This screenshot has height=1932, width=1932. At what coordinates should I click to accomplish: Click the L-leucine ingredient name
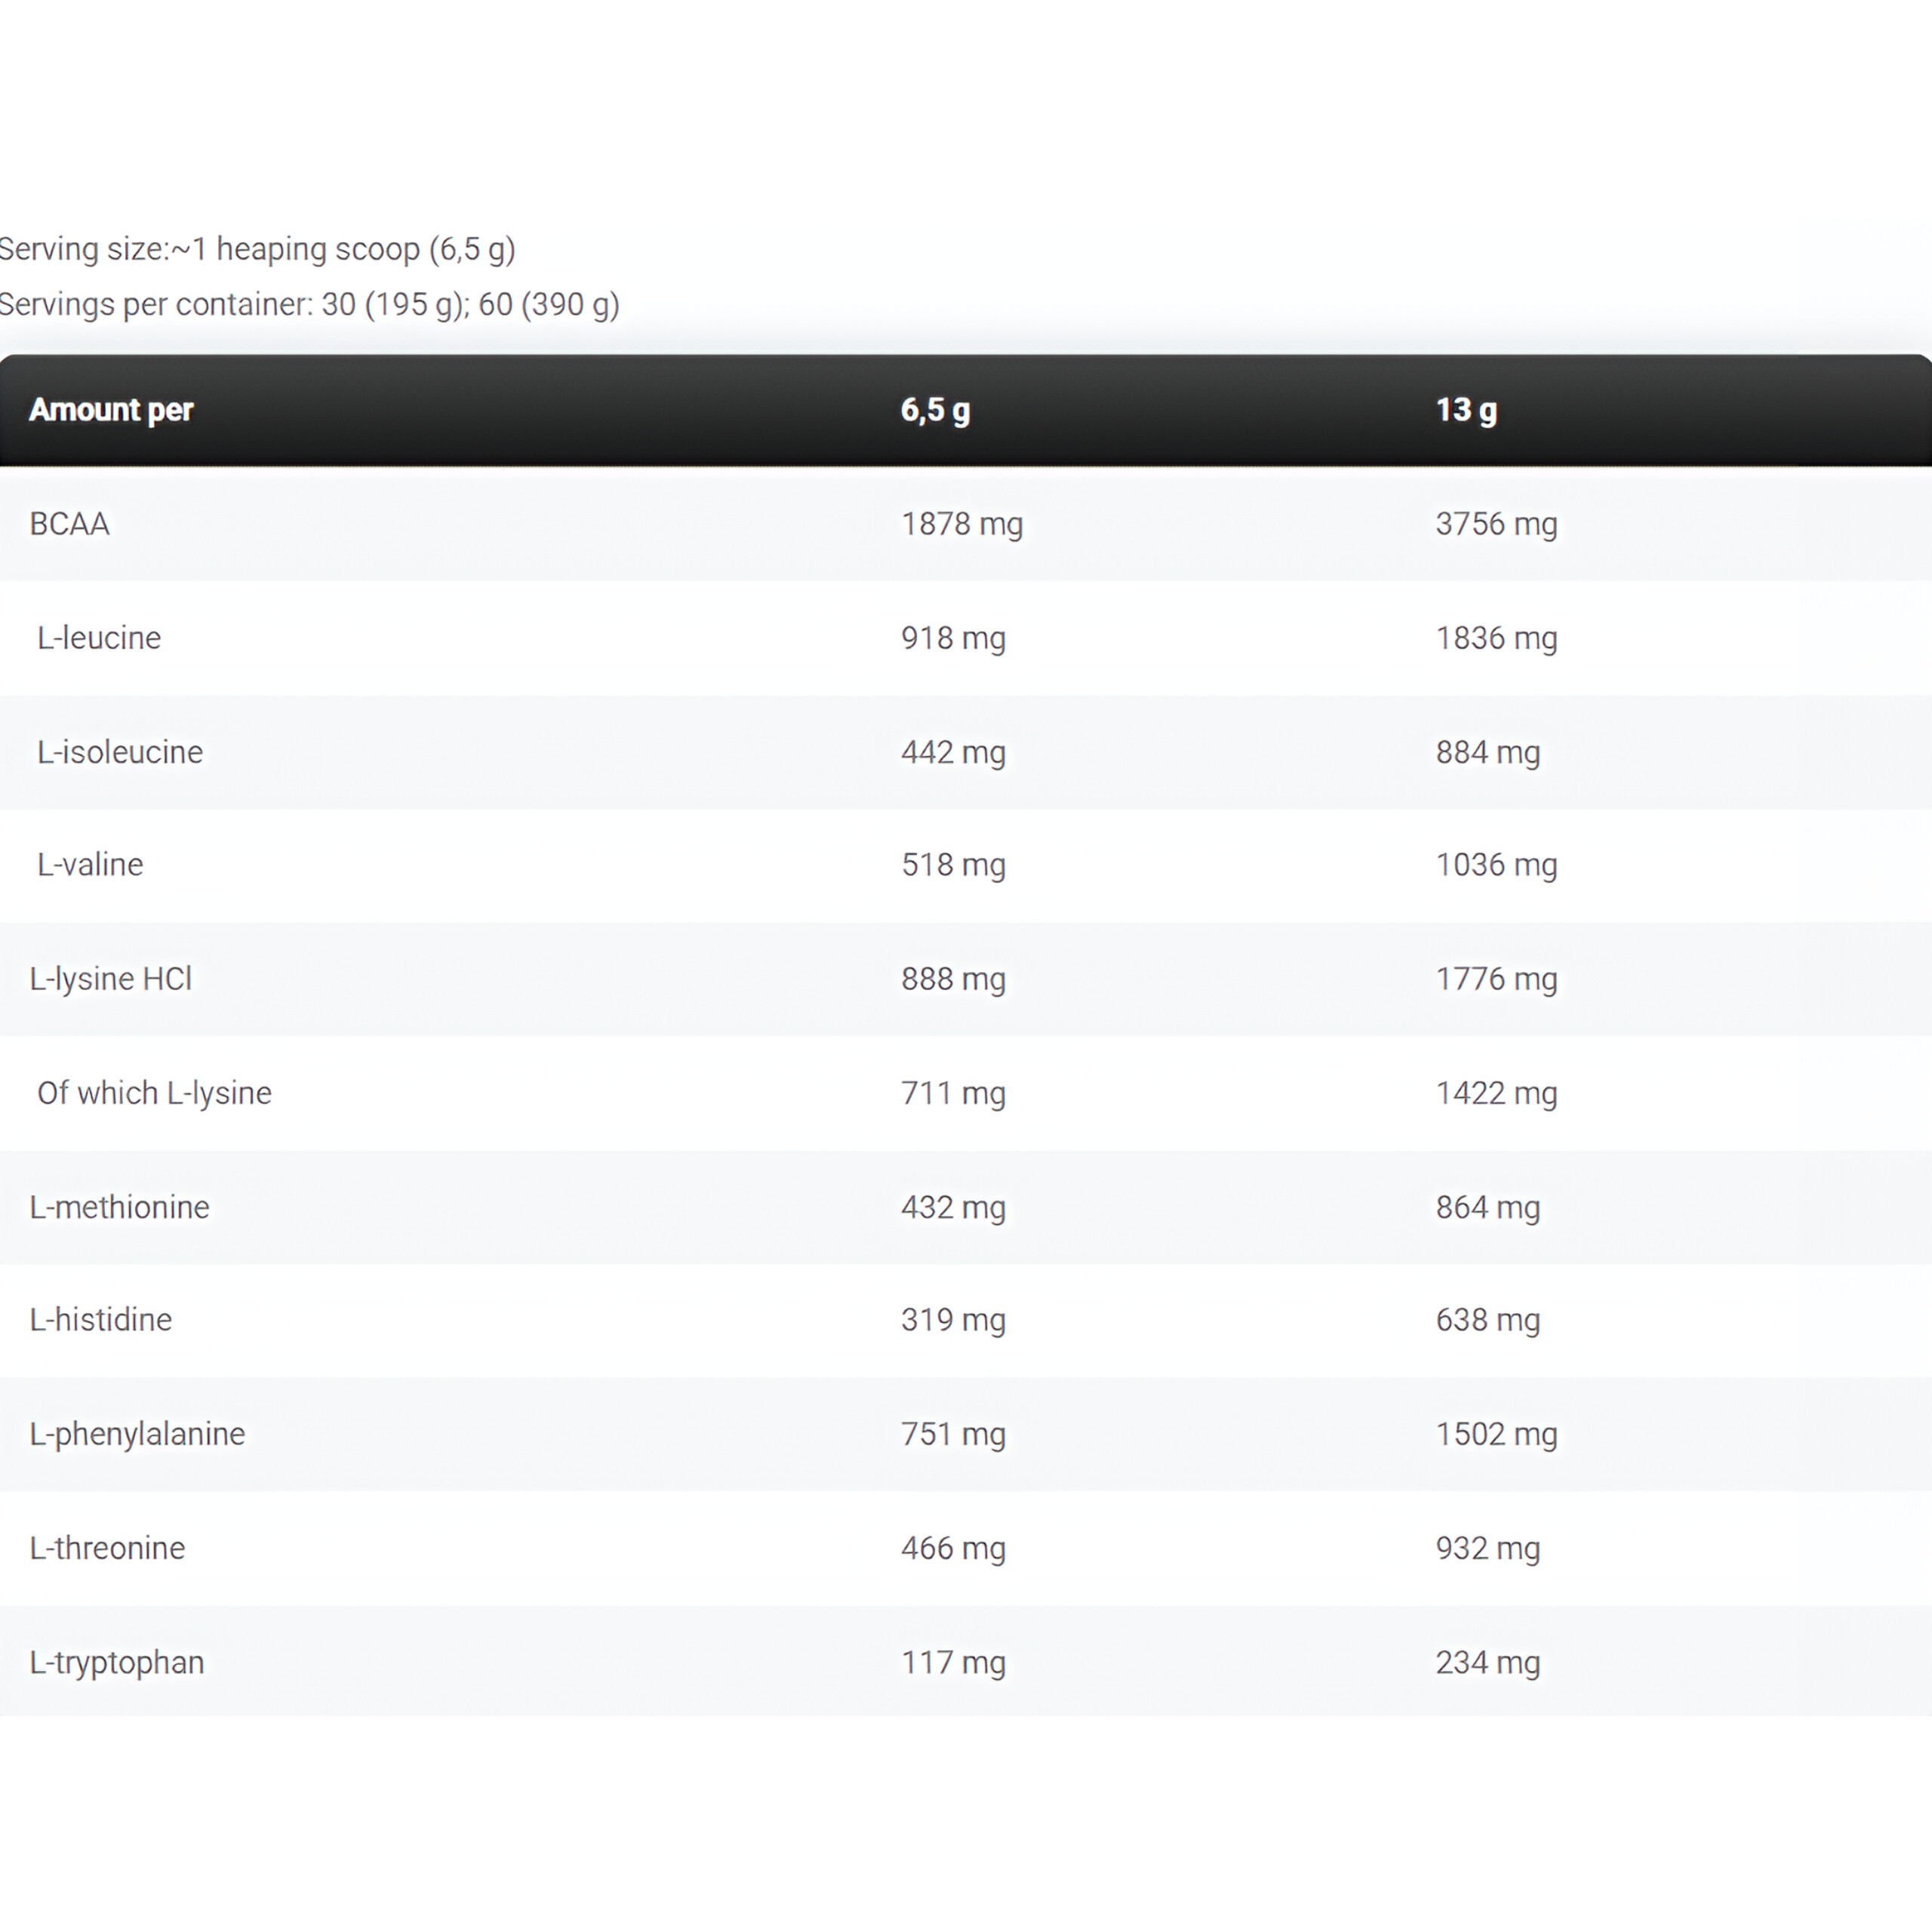(x=99, y=638)
